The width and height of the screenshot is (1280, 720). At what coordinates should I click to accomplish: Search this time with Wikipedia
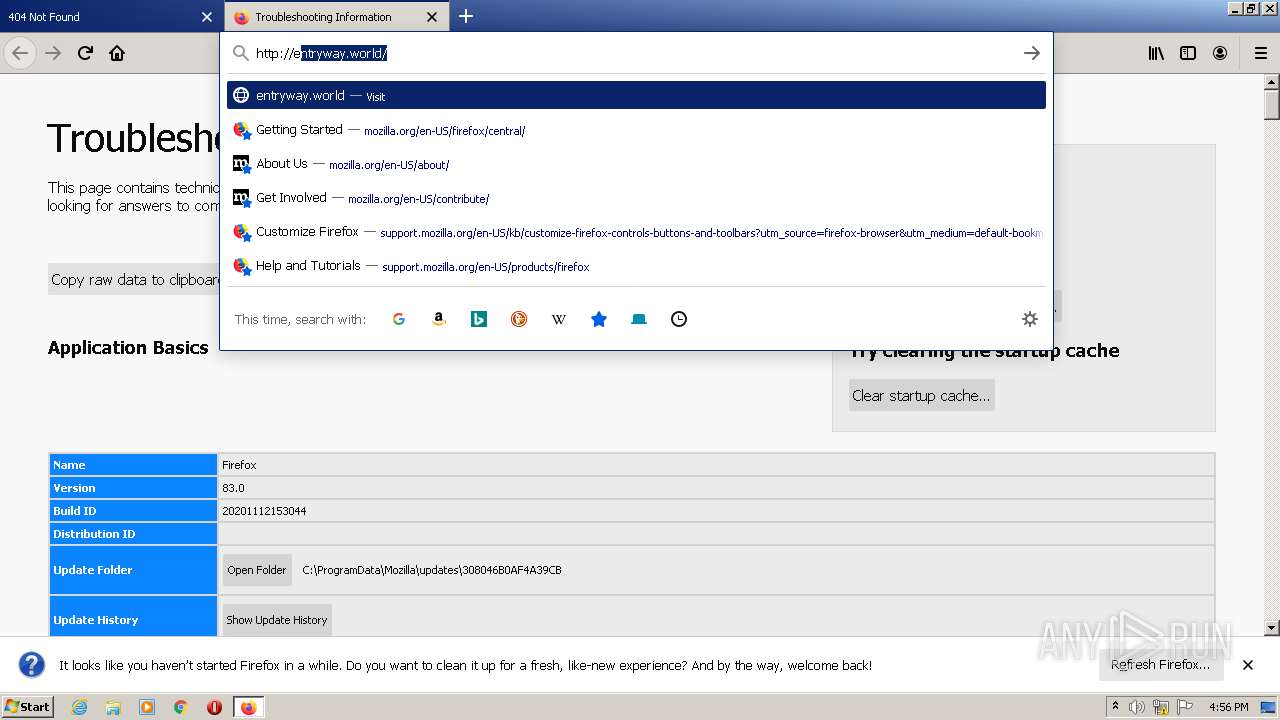pyautogui.click(x=559, y=319)
